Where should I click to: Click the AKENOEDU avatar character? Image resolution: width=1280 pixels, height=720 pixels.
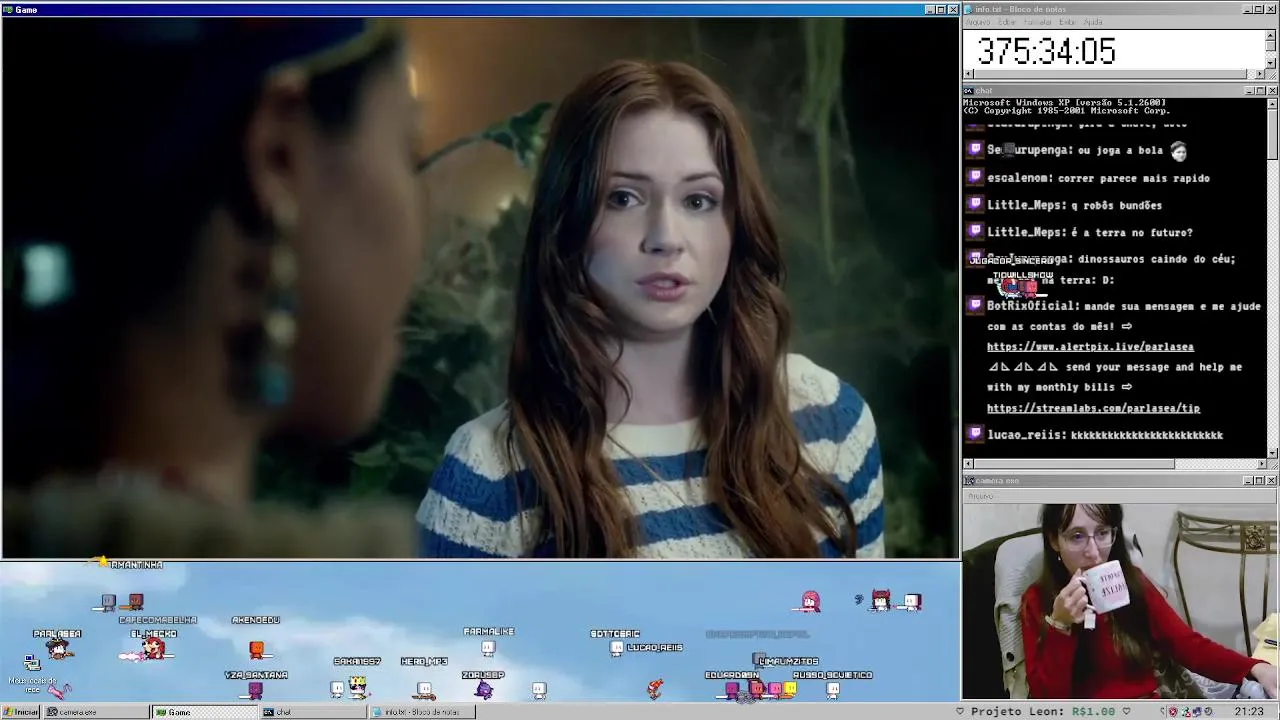(x=256, y=649)
